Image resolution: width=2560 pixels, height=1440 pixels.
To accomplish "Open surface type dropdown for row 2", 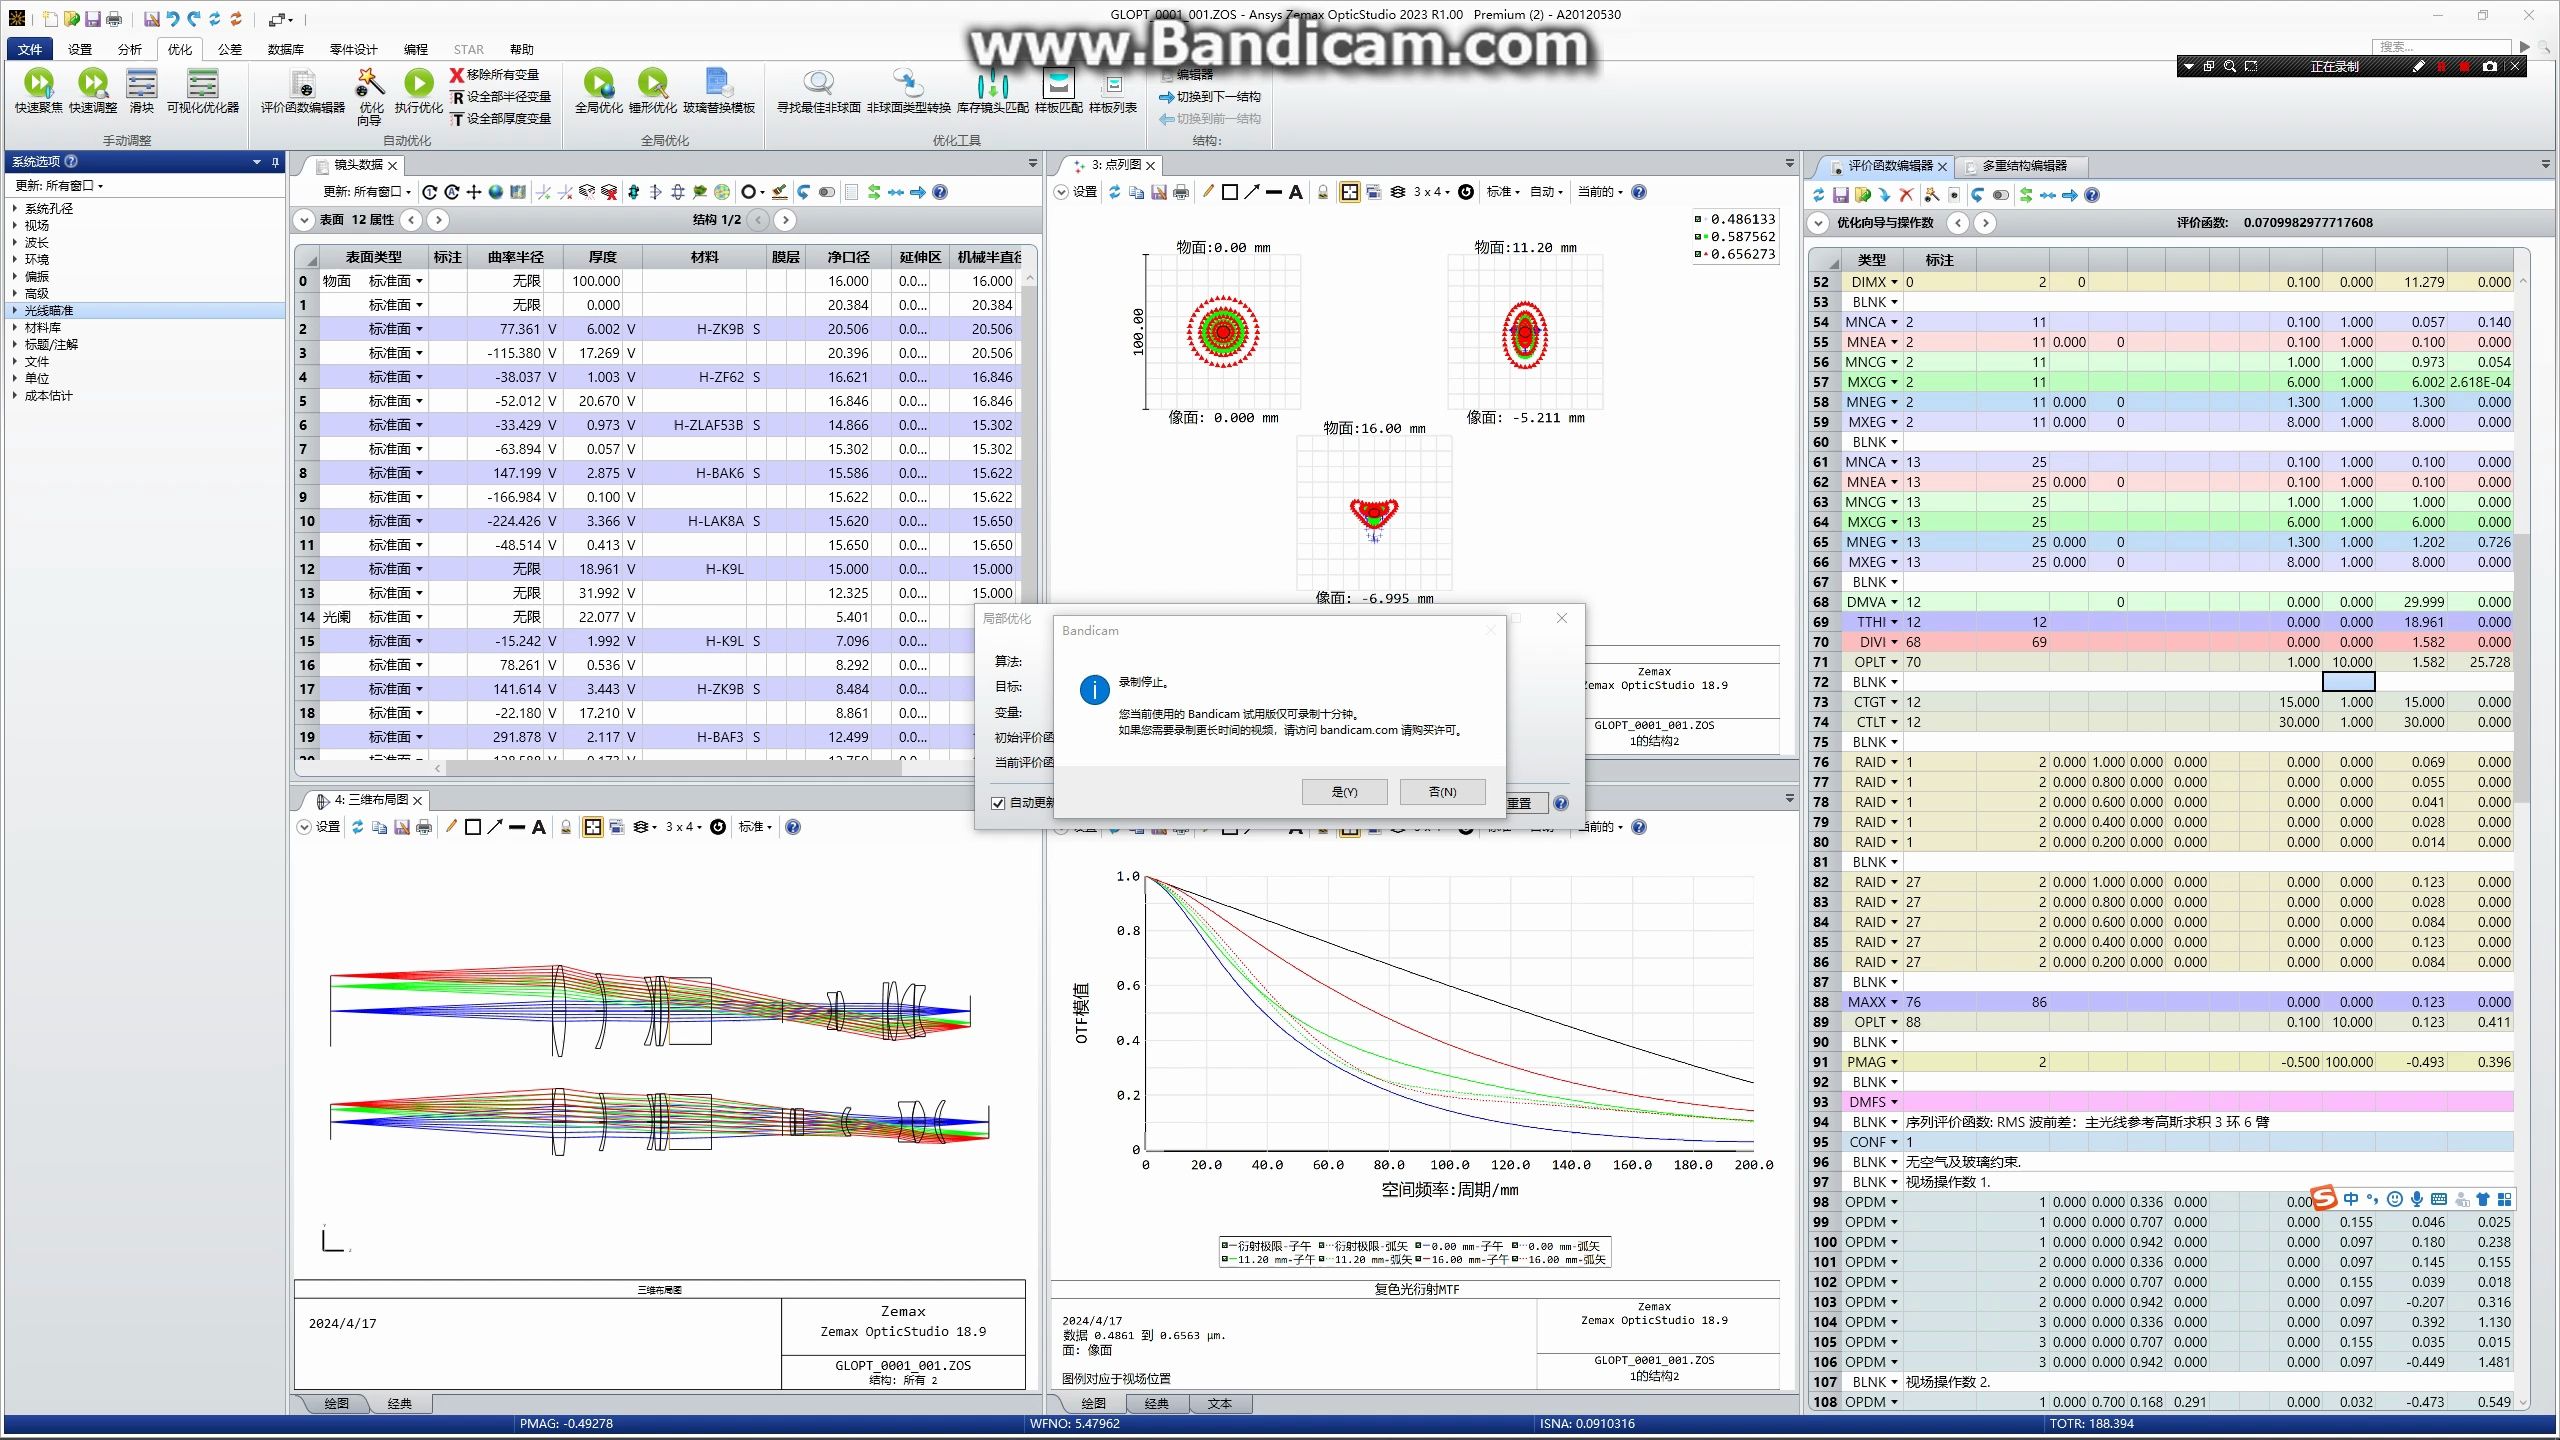I will pyautogui.click(x=419, y=329).
